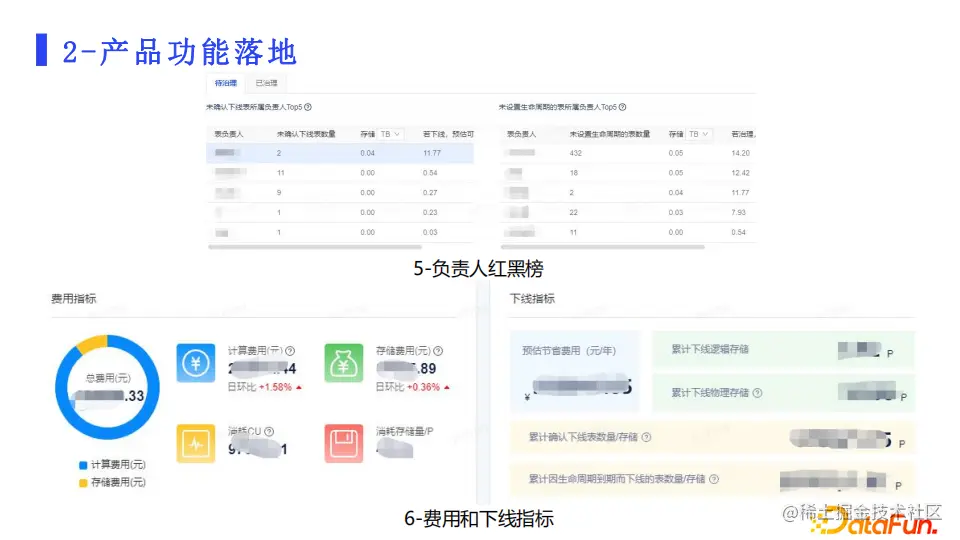
Task: Click 0.03 storage cell in right table
Action: 676,212
